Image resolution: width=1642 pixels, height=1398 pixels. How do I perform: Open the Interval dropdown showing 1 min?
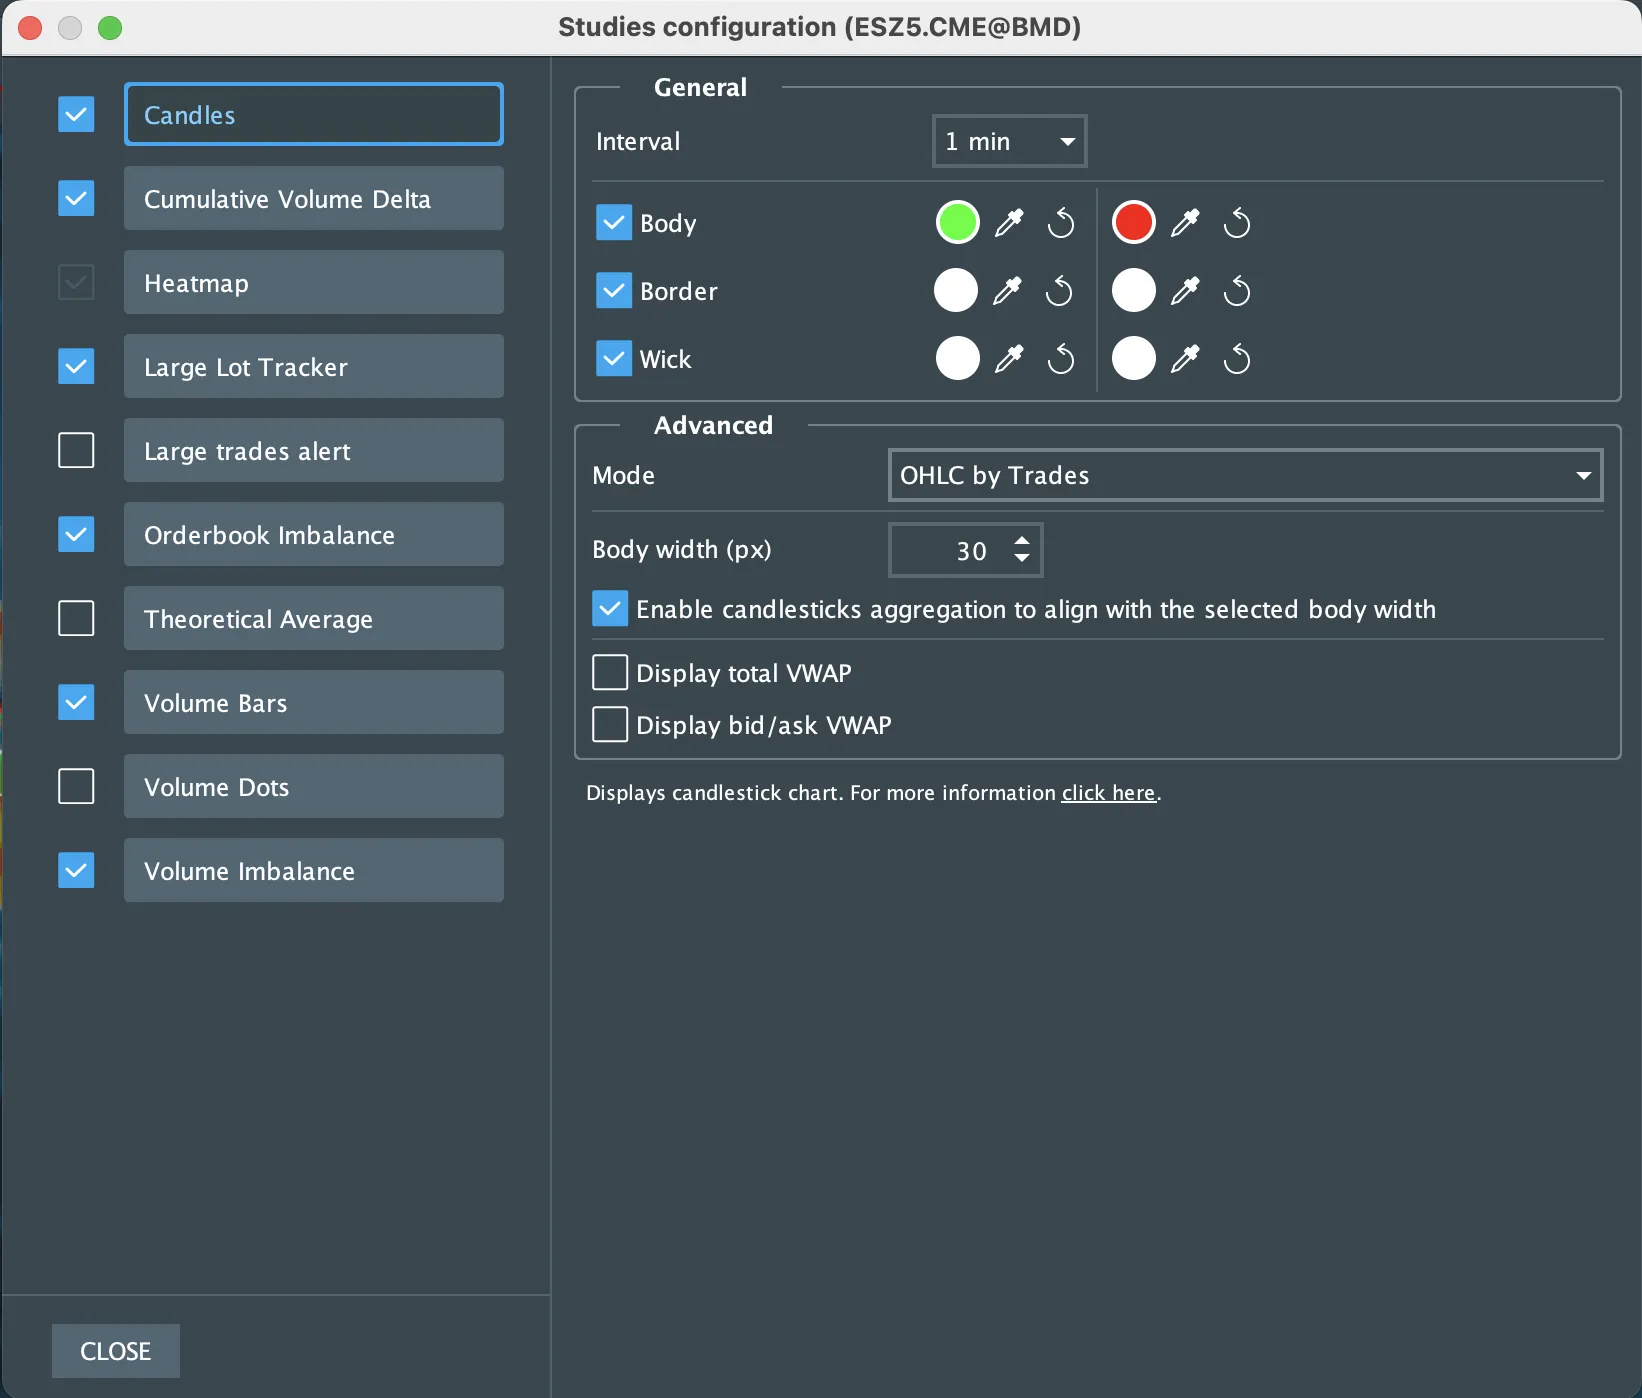[1009, 142]
